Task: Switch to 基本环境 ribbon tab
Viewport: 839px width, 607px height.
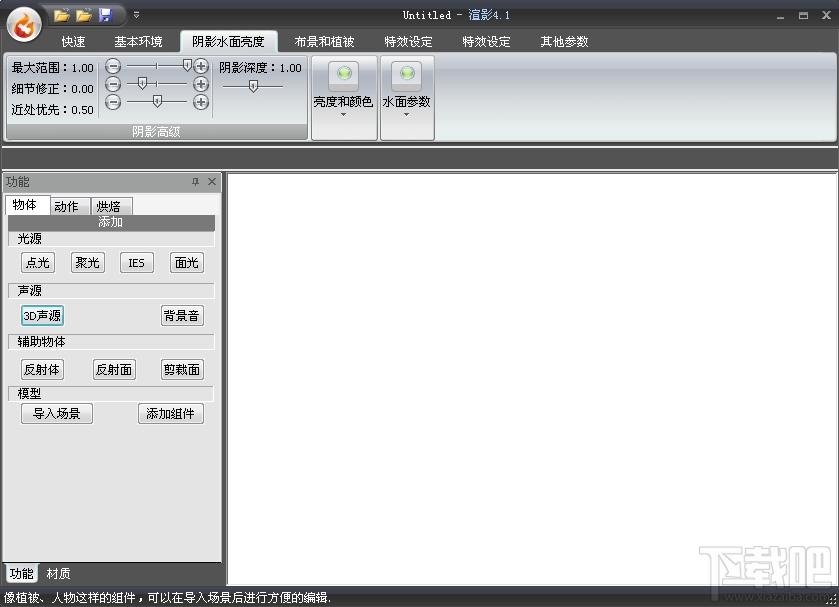Action: point(138,42)
